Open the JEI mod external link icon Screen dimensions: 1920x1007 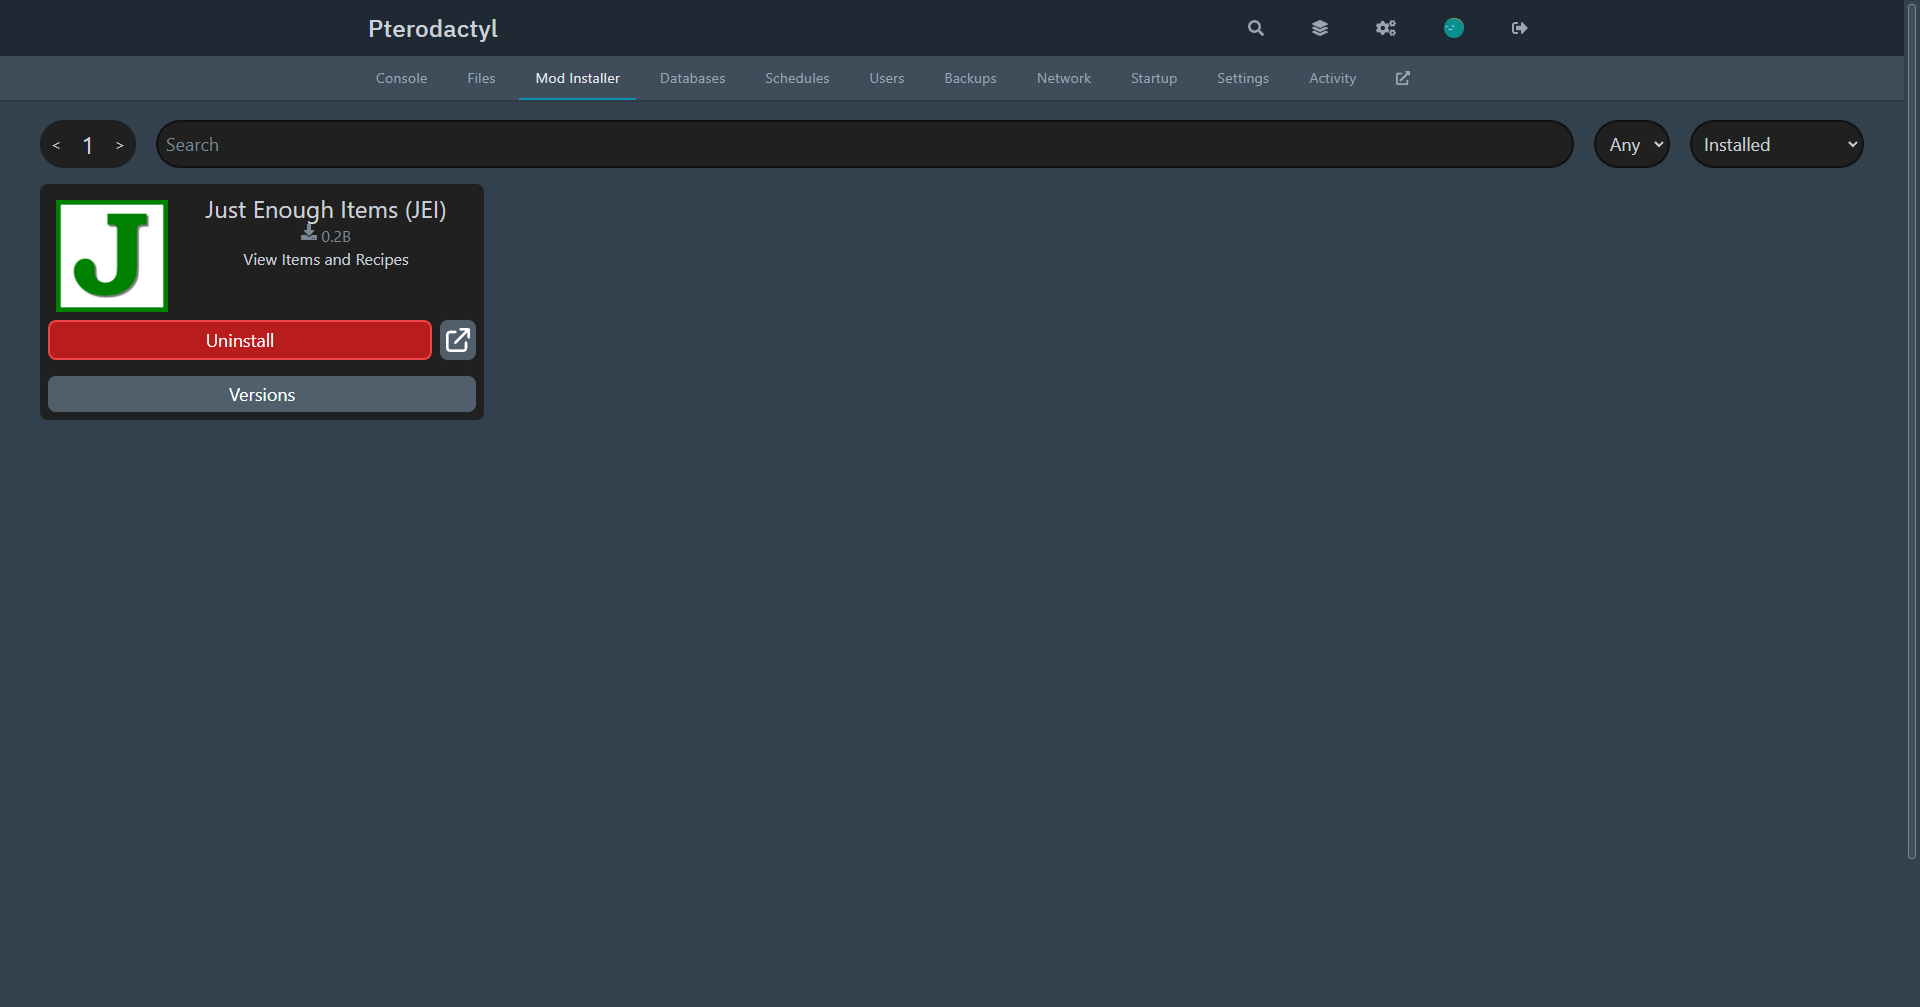457,340
